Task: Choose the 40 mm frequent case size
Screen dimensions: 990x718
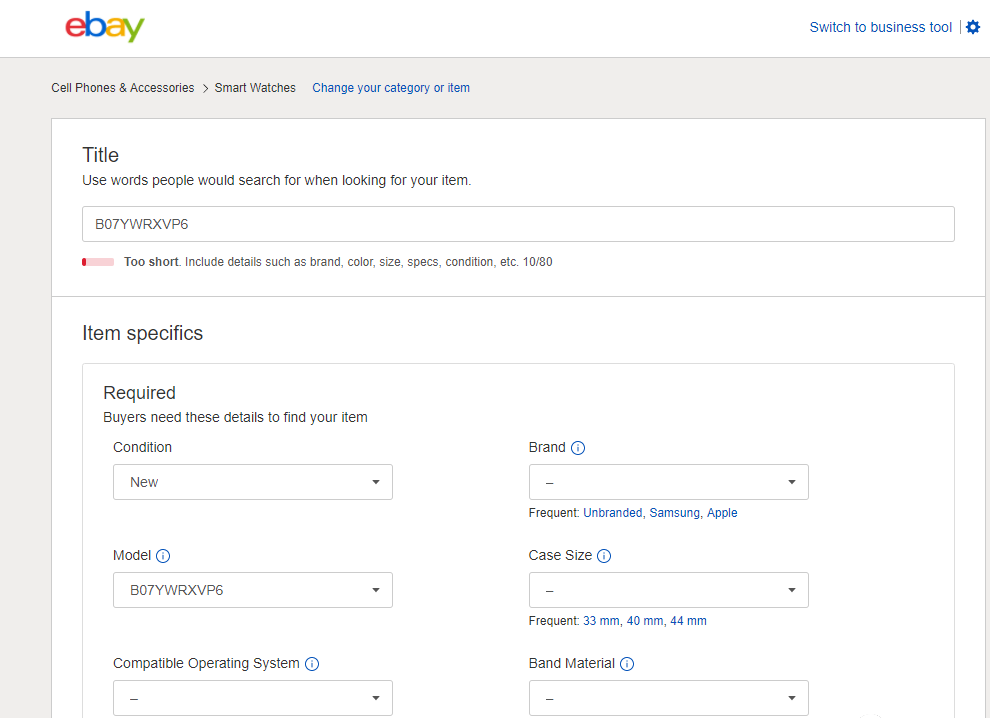Action: click(645, 621)
